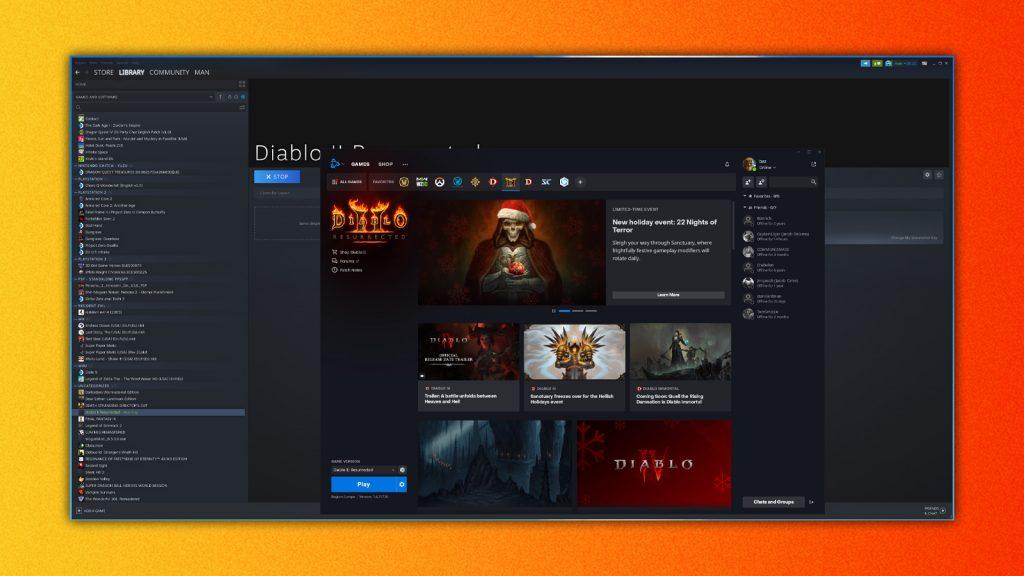Open Steam Friends & Chat
Image resolution: width=1024 pixels, height=576 pixels.
coord(934,511)
